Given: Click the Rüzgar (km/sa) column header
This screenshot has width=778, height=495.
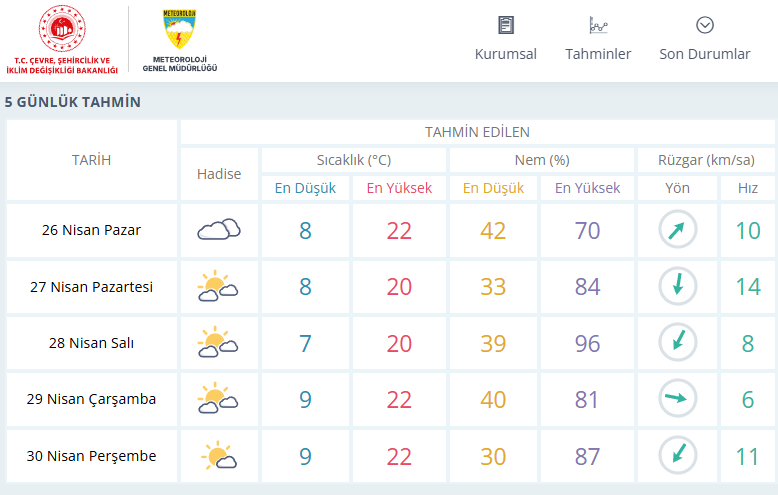Looking at the screenshot, I should 706,160.
